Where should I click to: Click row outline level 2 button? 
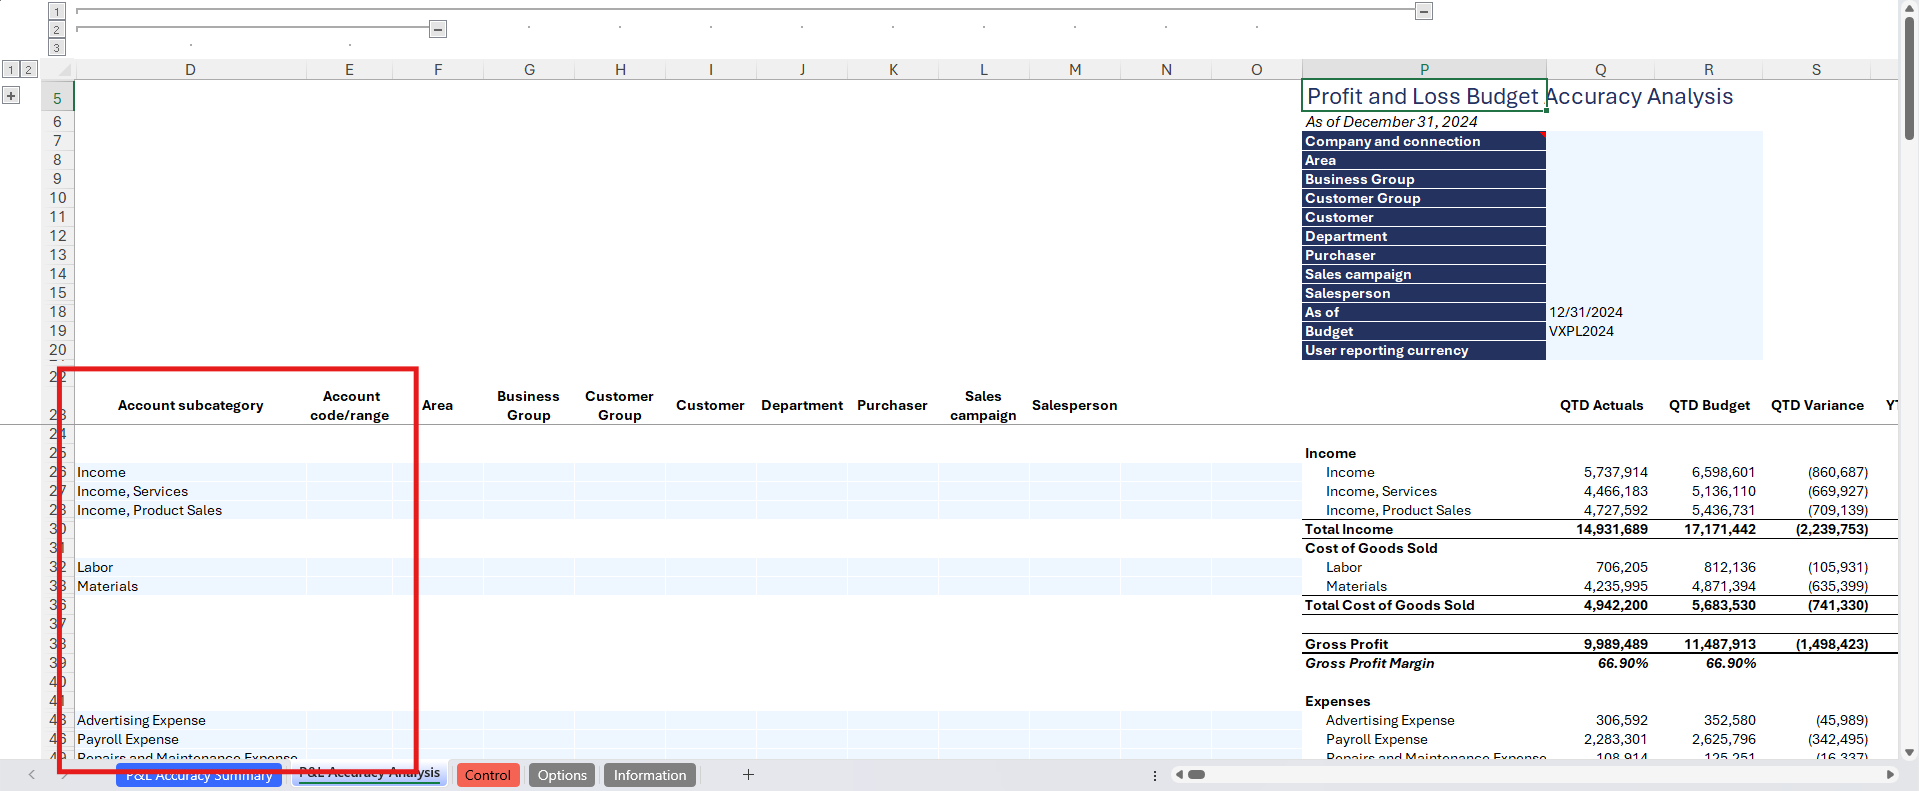point(29,69)
